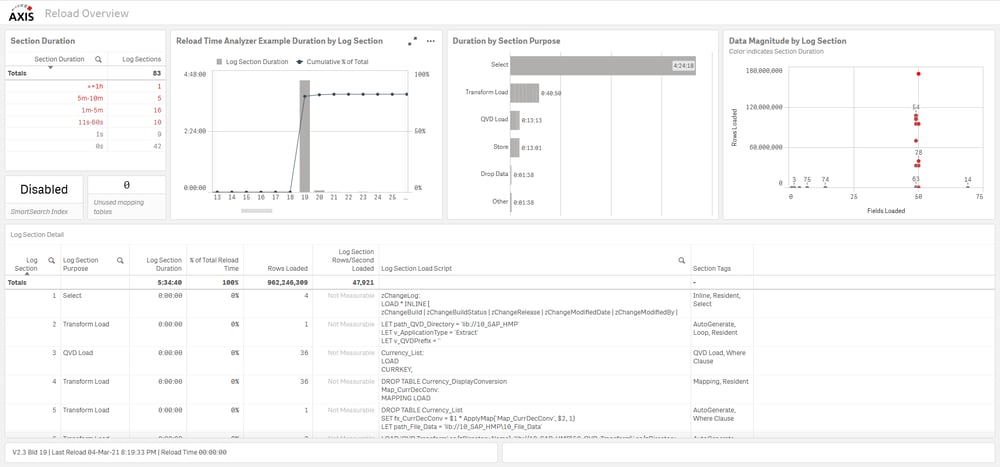Viewport: 1000px width, 467px height.
Task: Toggle sort arrow under Log Section header
Action: pyautogui.click(x=26, y=274)
